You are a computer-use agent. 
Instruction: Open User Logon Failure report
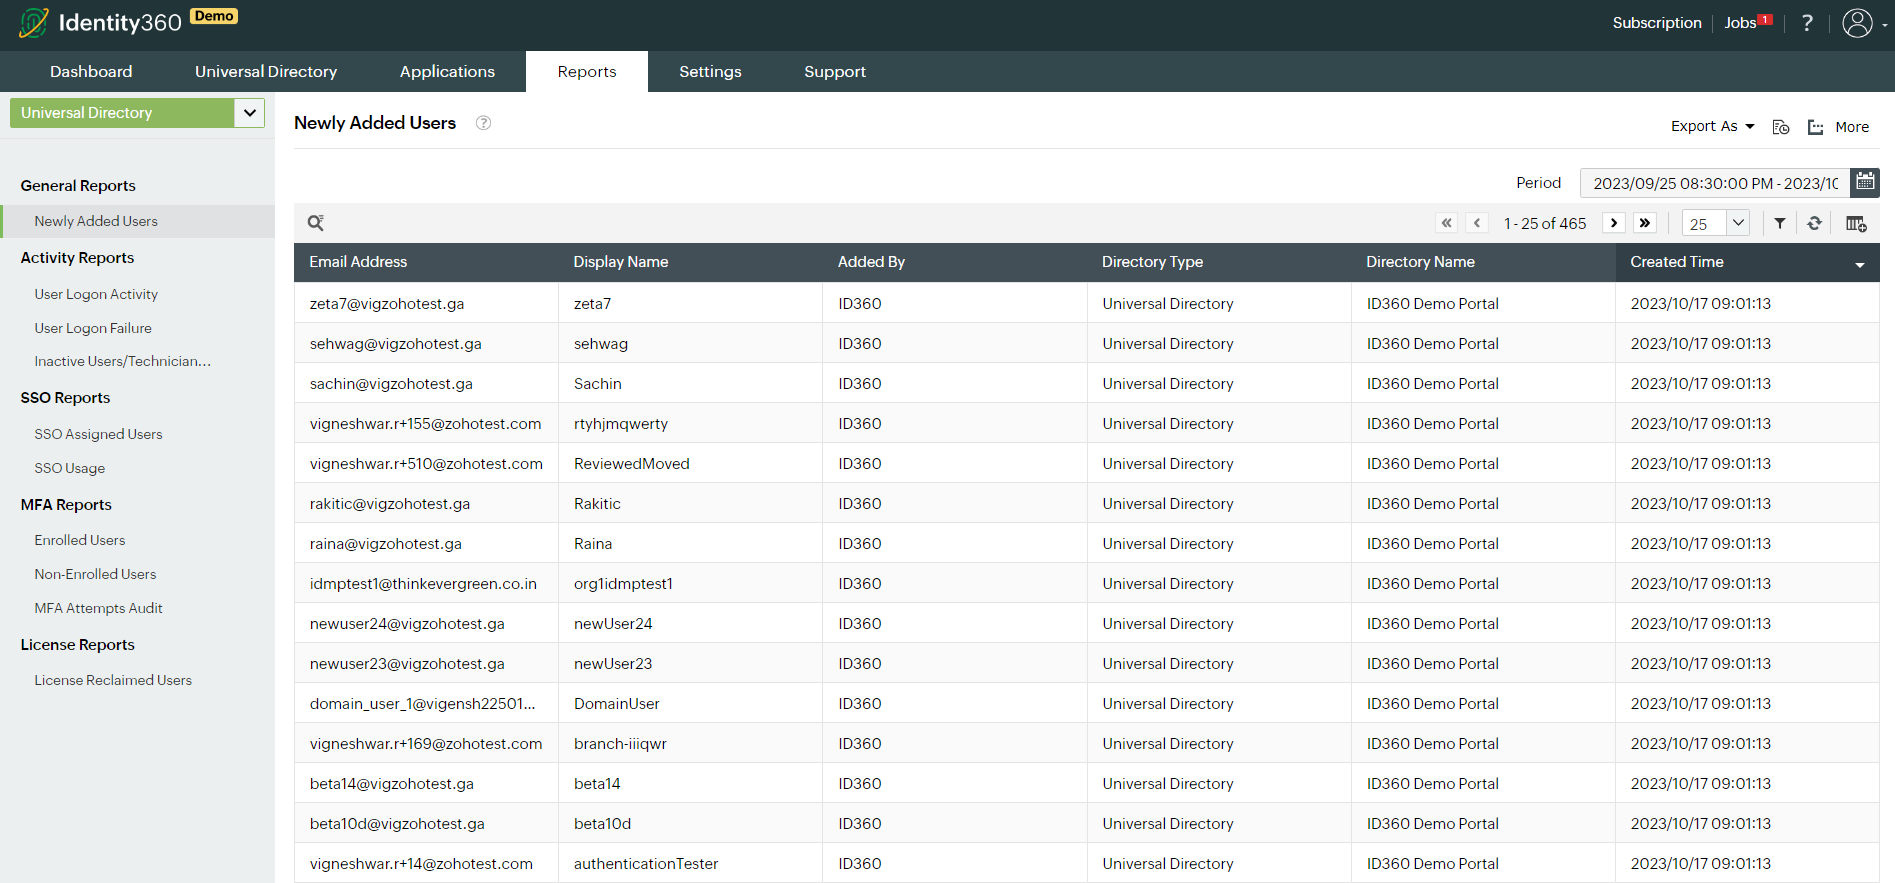93,328
